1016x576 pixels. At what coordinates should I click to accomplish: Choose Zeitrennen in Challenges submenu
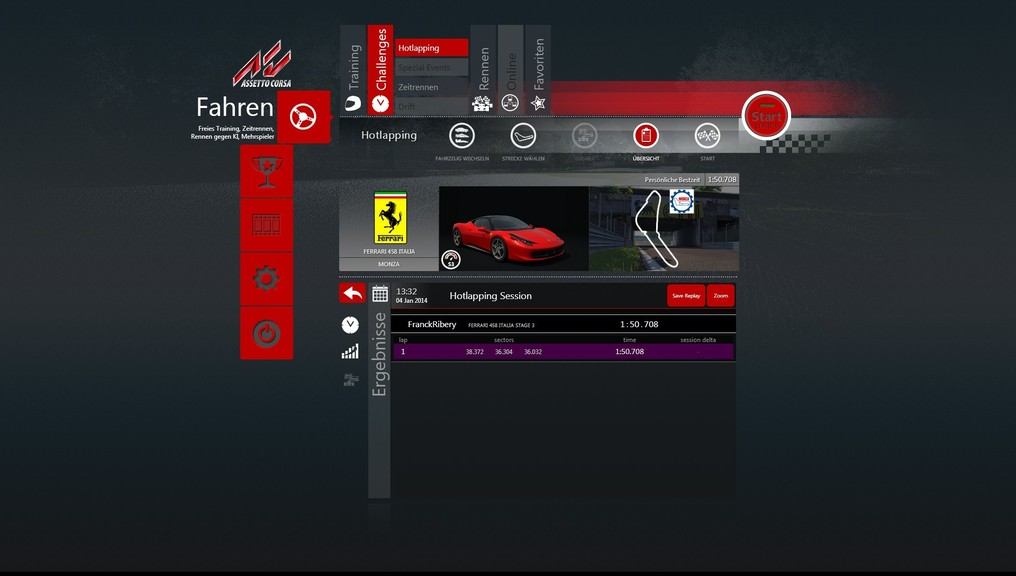pyautogui.click(x=432, y=87)
